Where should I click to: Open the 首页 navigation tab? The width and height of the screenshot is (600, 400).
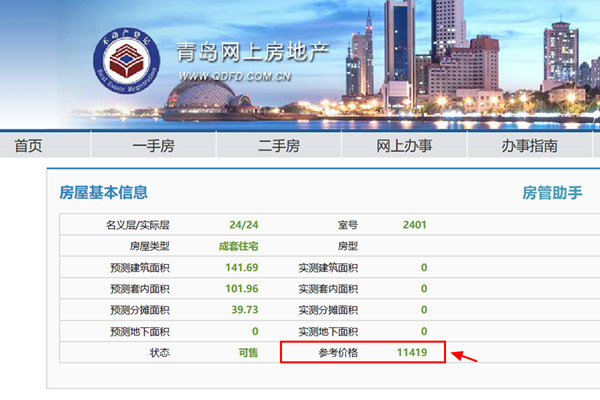(28, 146)
